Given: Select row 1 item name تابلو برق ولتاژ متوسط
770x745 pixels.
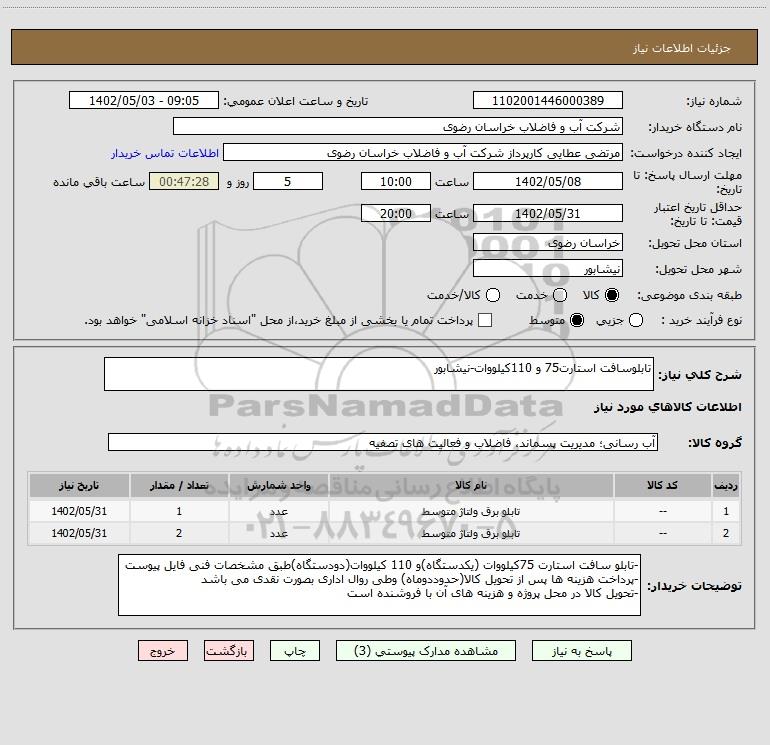Looking at the screenshot, I should [x=470, y=511].
